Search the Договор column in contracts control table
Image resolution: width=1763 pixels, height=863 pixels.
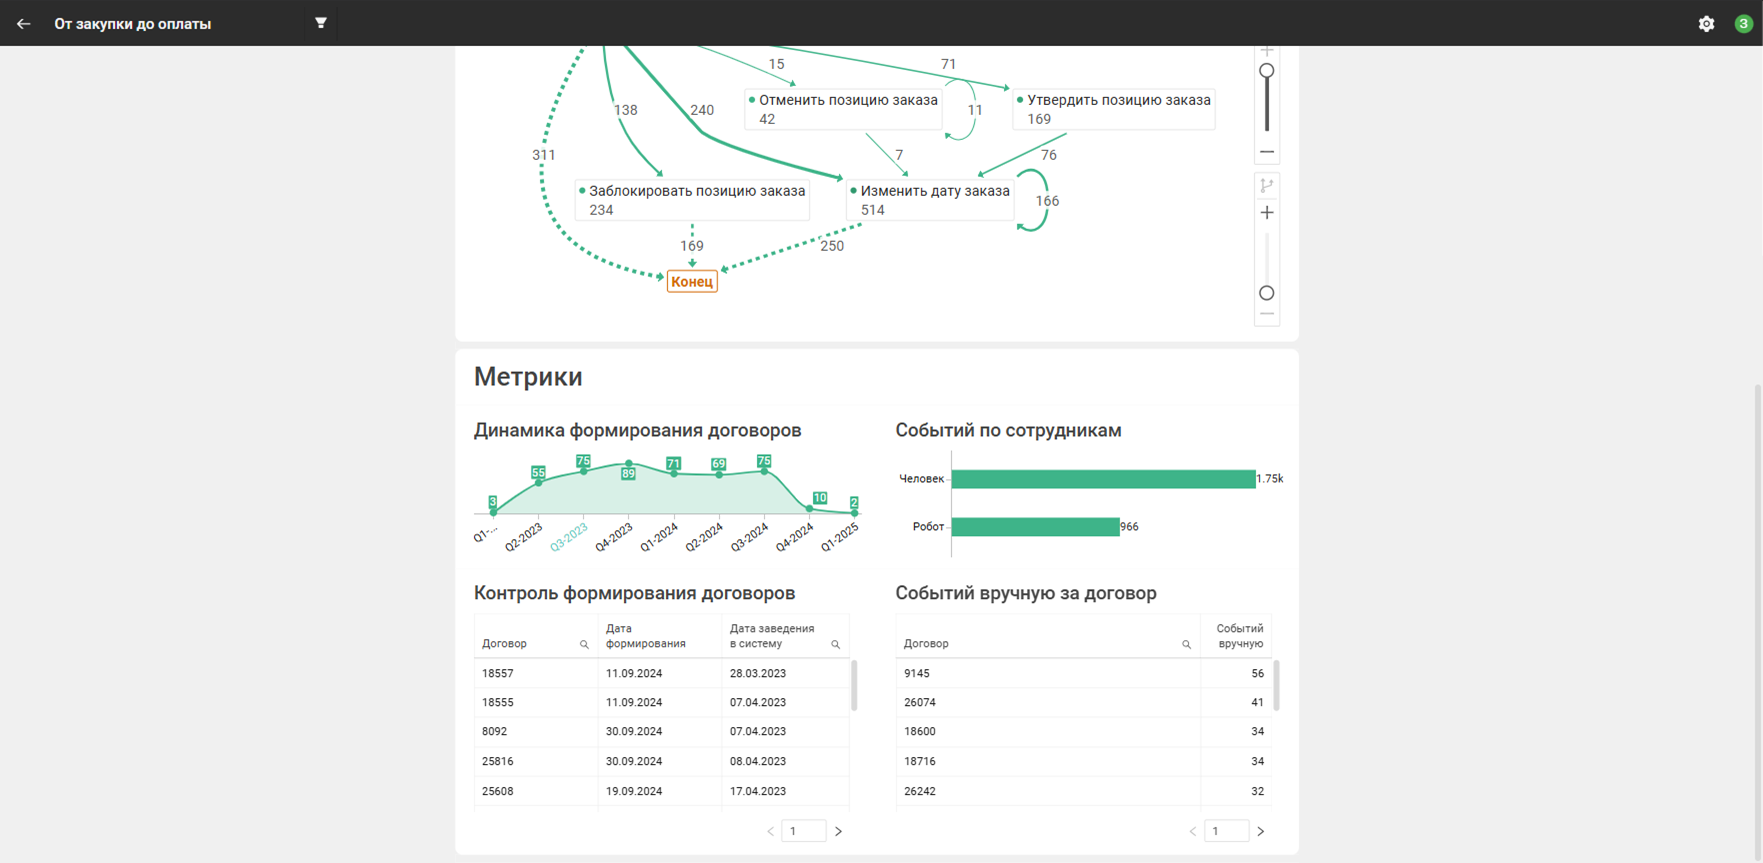pos(584,645)
